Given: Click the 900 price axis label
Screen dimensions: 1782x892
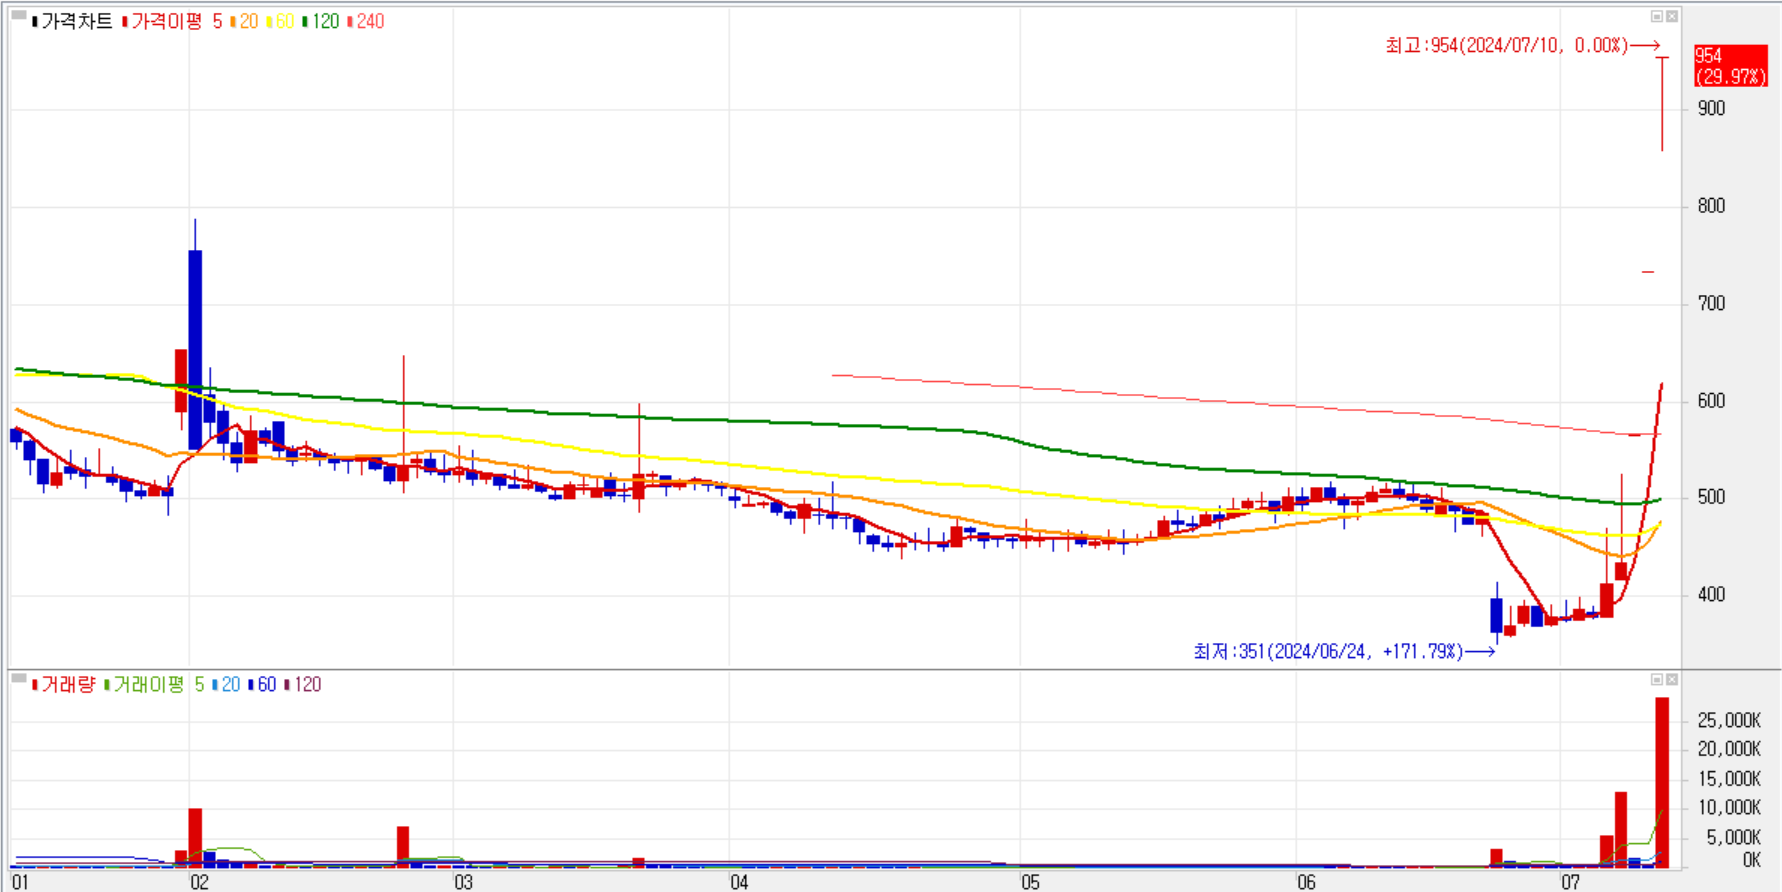Looking at the screenshot, I should pyautogui.click(x=1711, y=108).
